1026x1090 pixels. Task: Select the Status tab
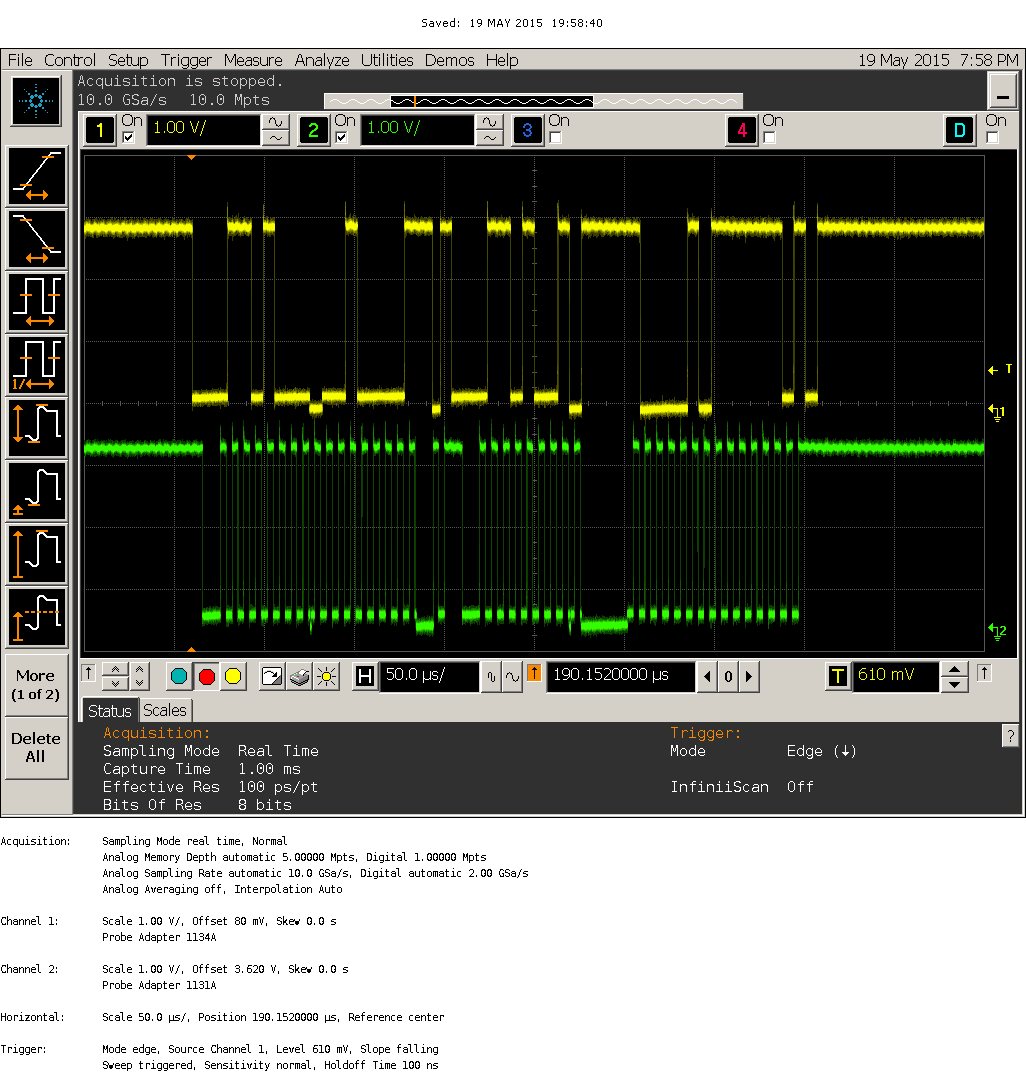(x=110, y=710)
